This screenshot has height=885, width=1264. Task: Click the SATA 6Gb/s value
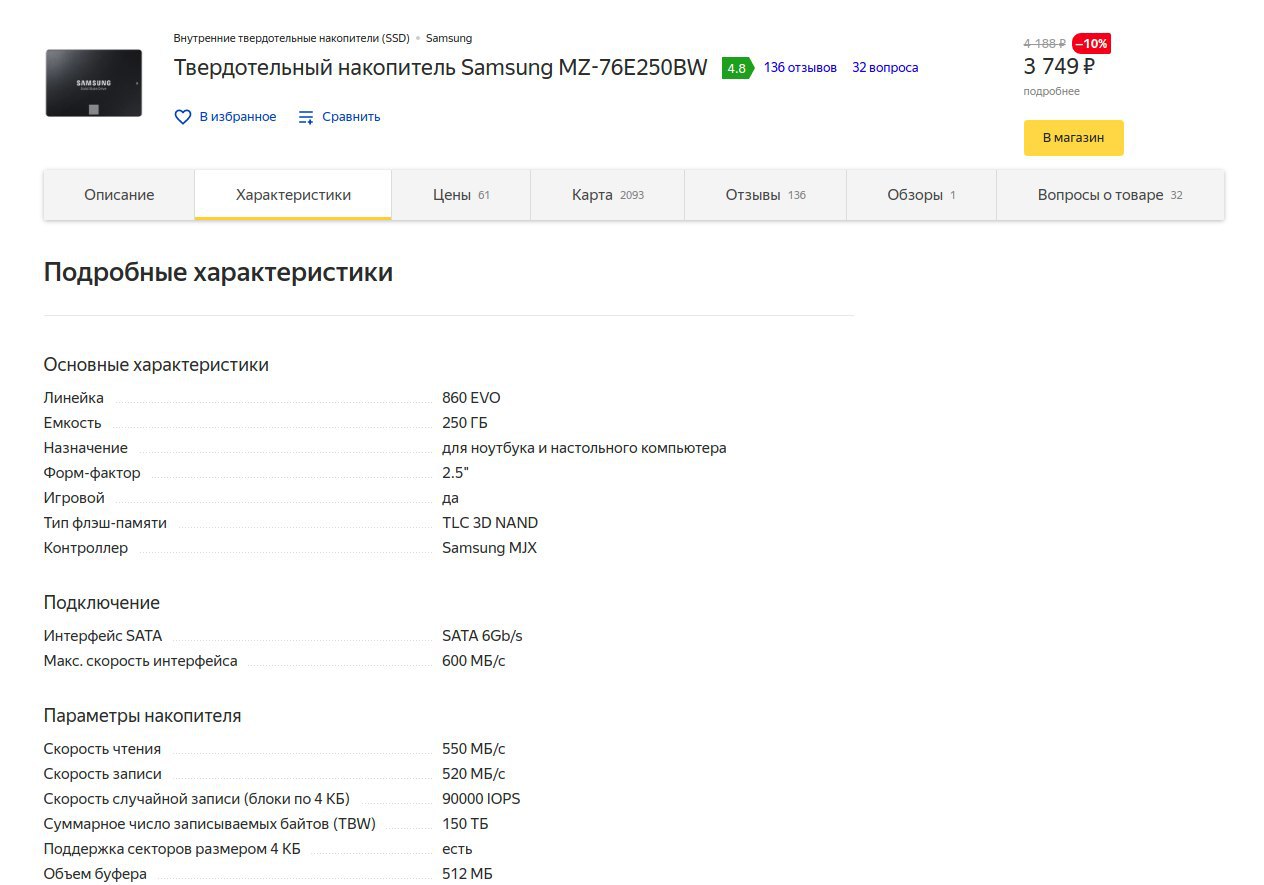pos(482,636)
